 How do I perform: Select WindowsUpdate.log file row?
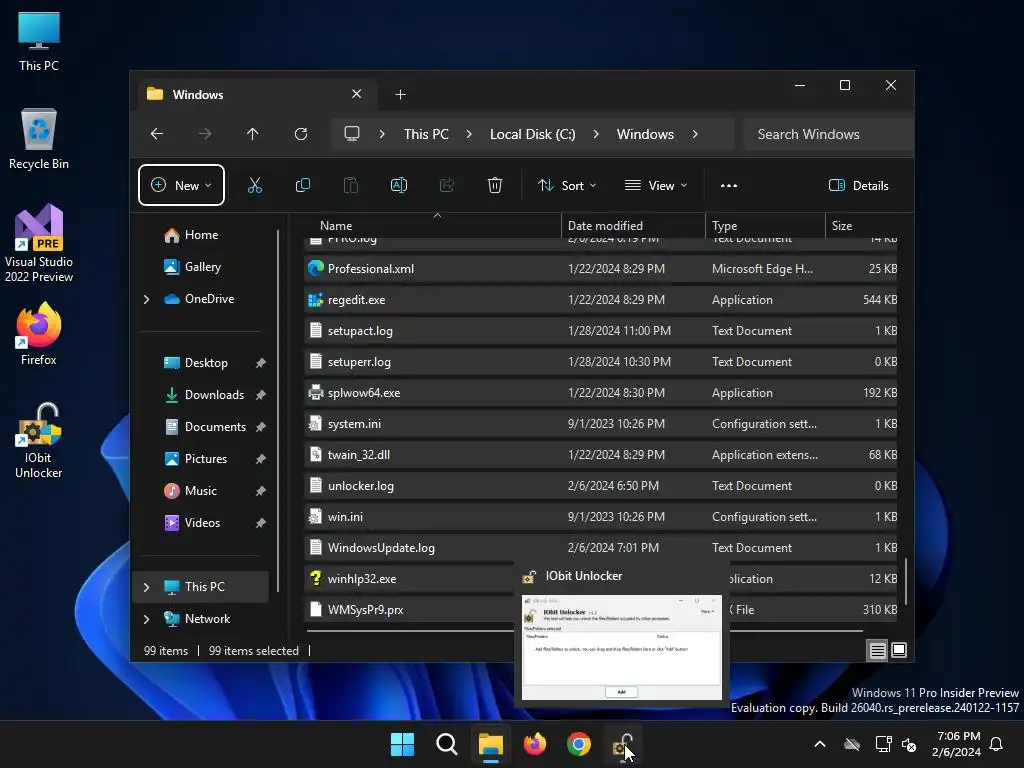(601, 548)
